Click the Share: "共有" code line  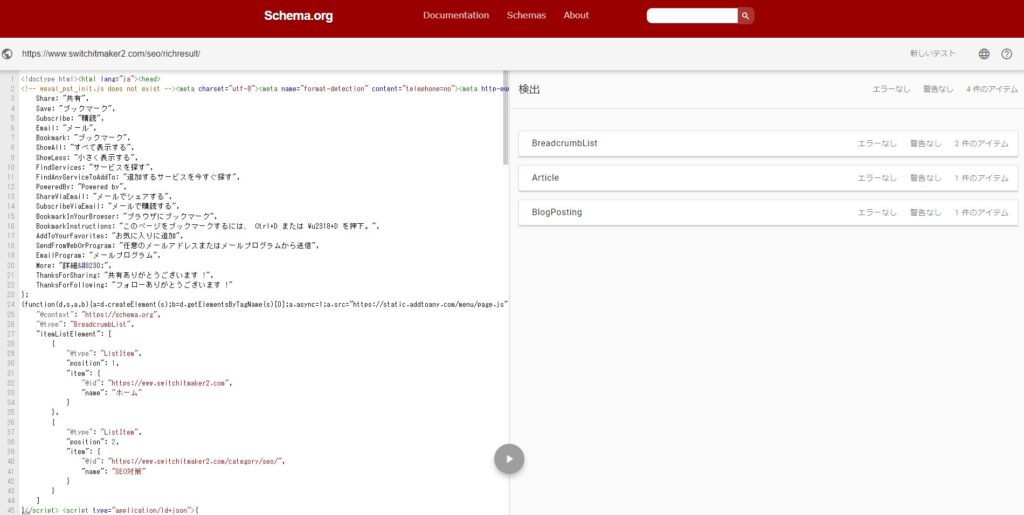pos(63,99)
